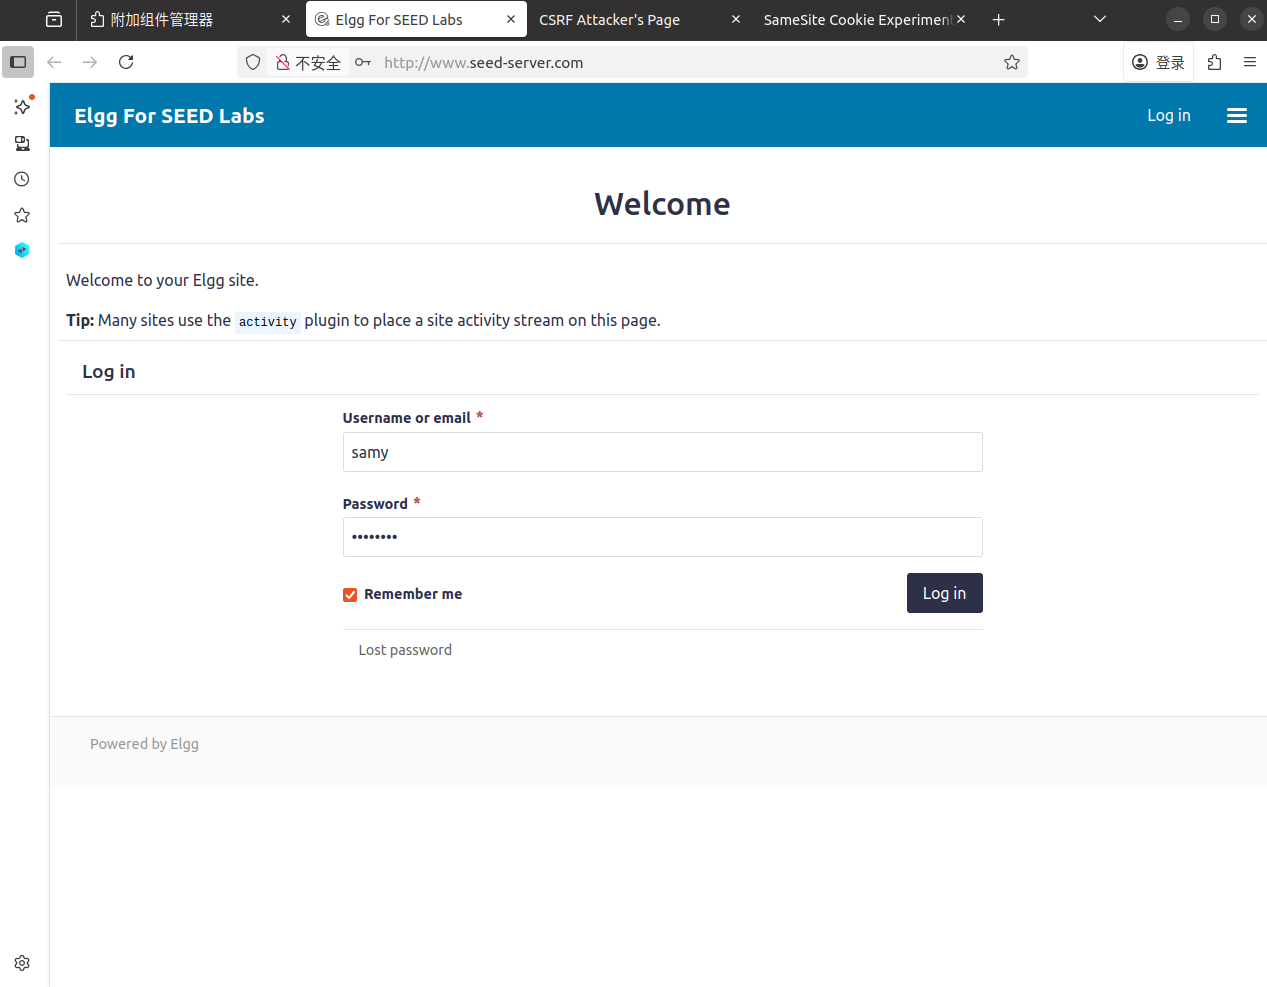Toggle the Firefox sidebar button
Viewport: 1267px width, 987px height.
pos(18,62)
